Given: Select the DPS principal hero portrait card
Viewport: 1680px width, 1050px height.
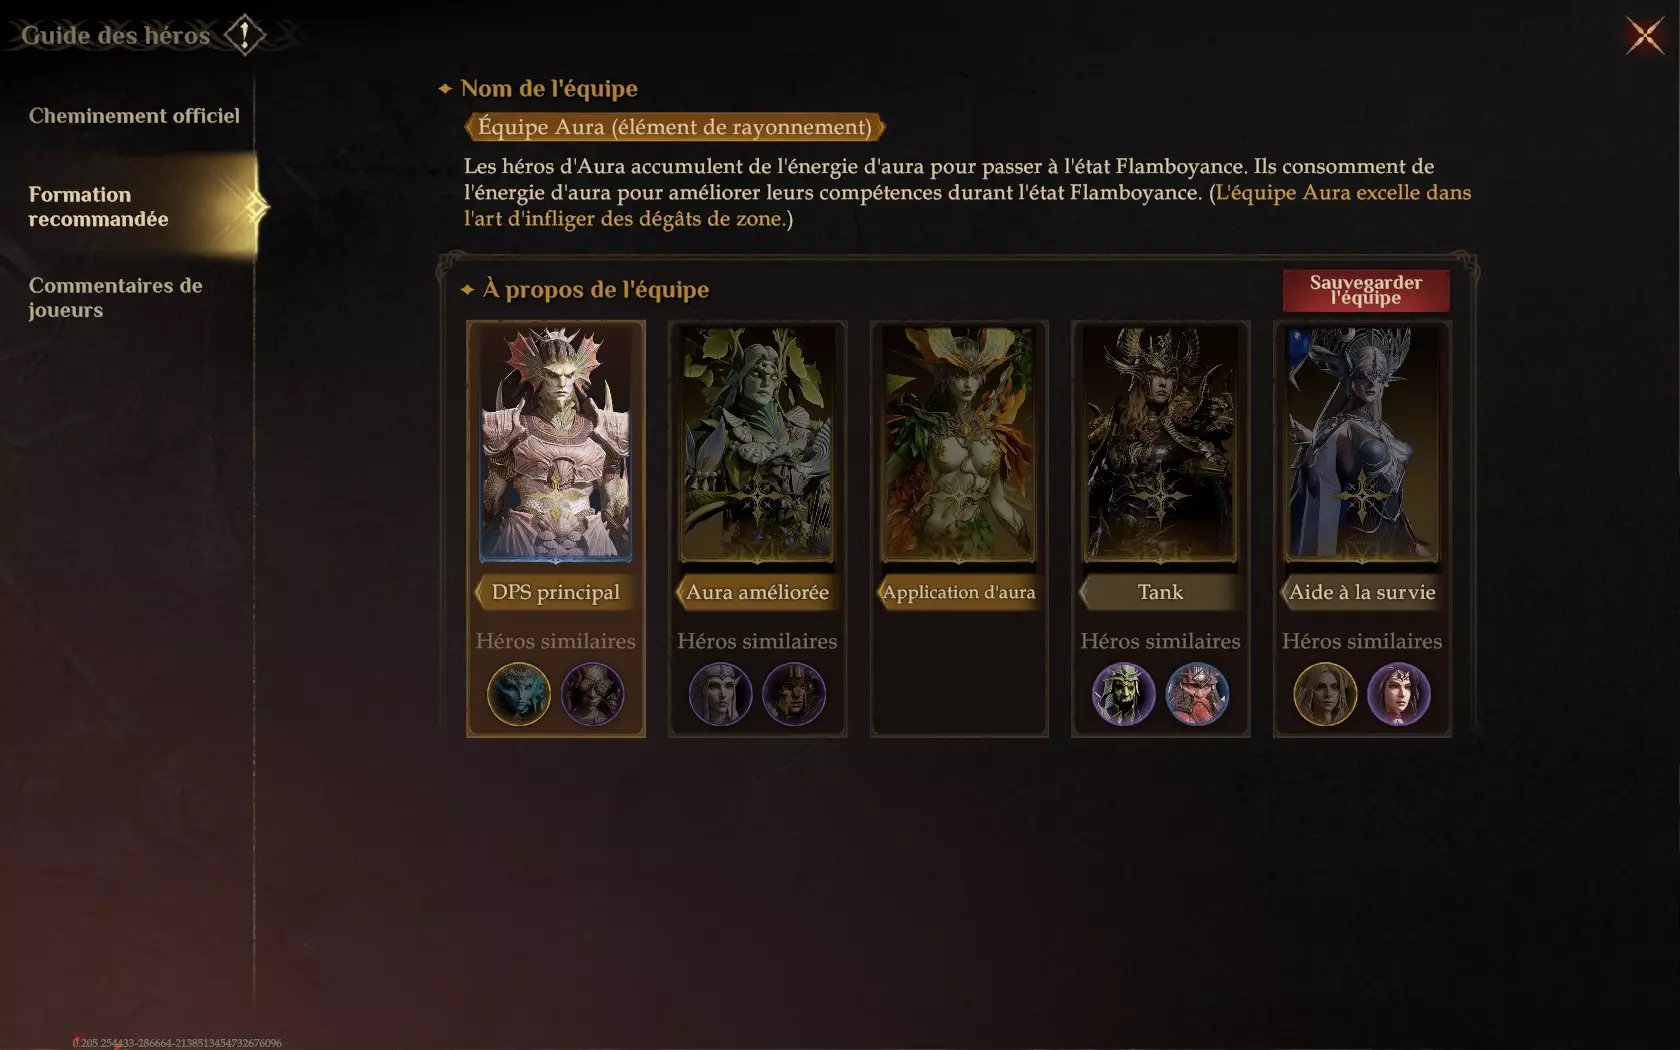Looking at the screenshot, I should (x=556, y=444).
